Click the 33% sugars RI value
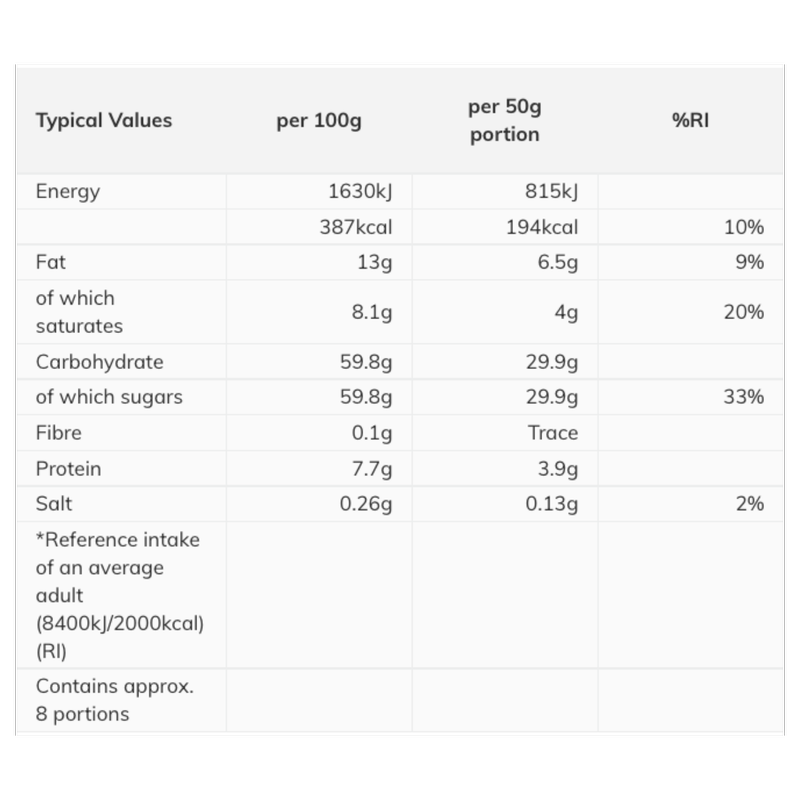The height and width of the screenshot is (800, 800). 744,397
